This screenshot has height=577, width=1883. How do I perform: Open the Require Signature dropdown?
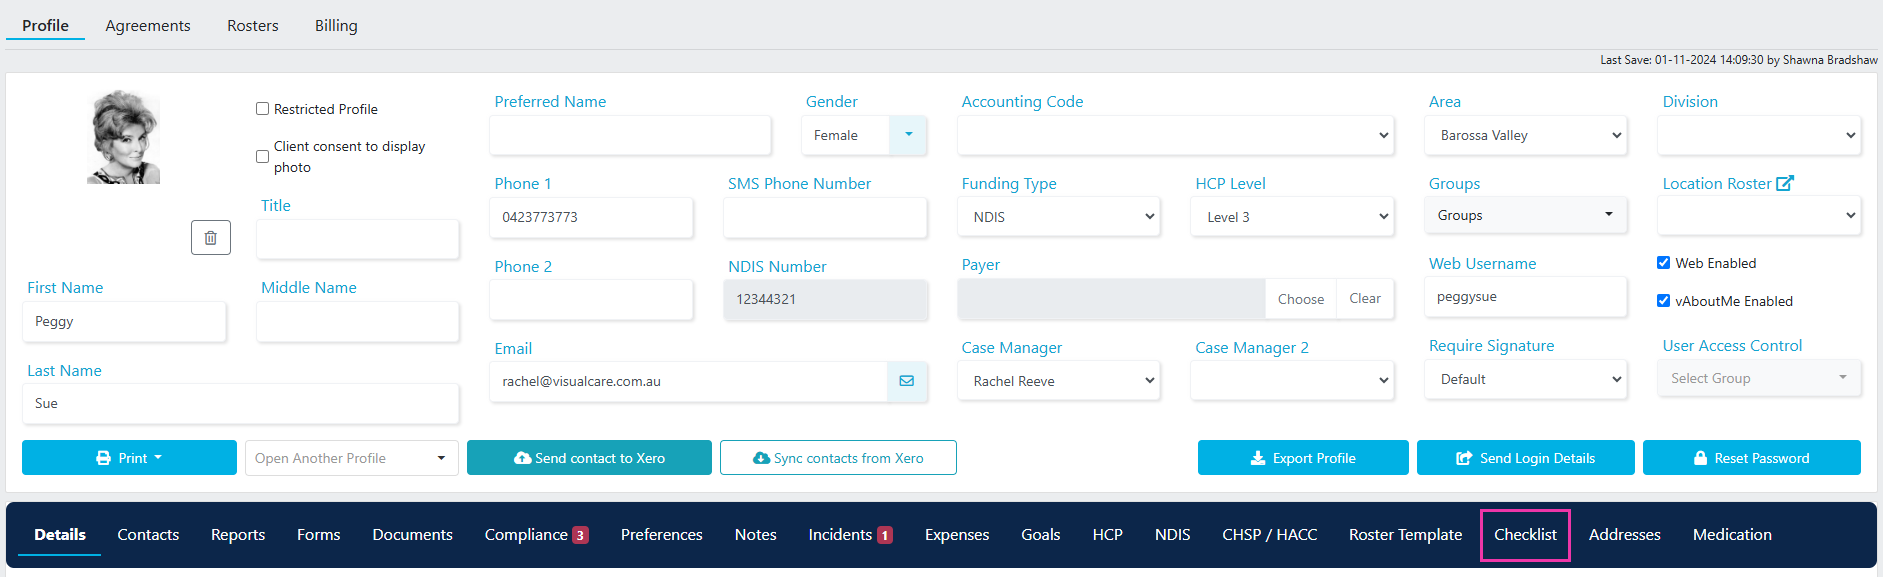pyautogui.click(x=1526, y=379)
